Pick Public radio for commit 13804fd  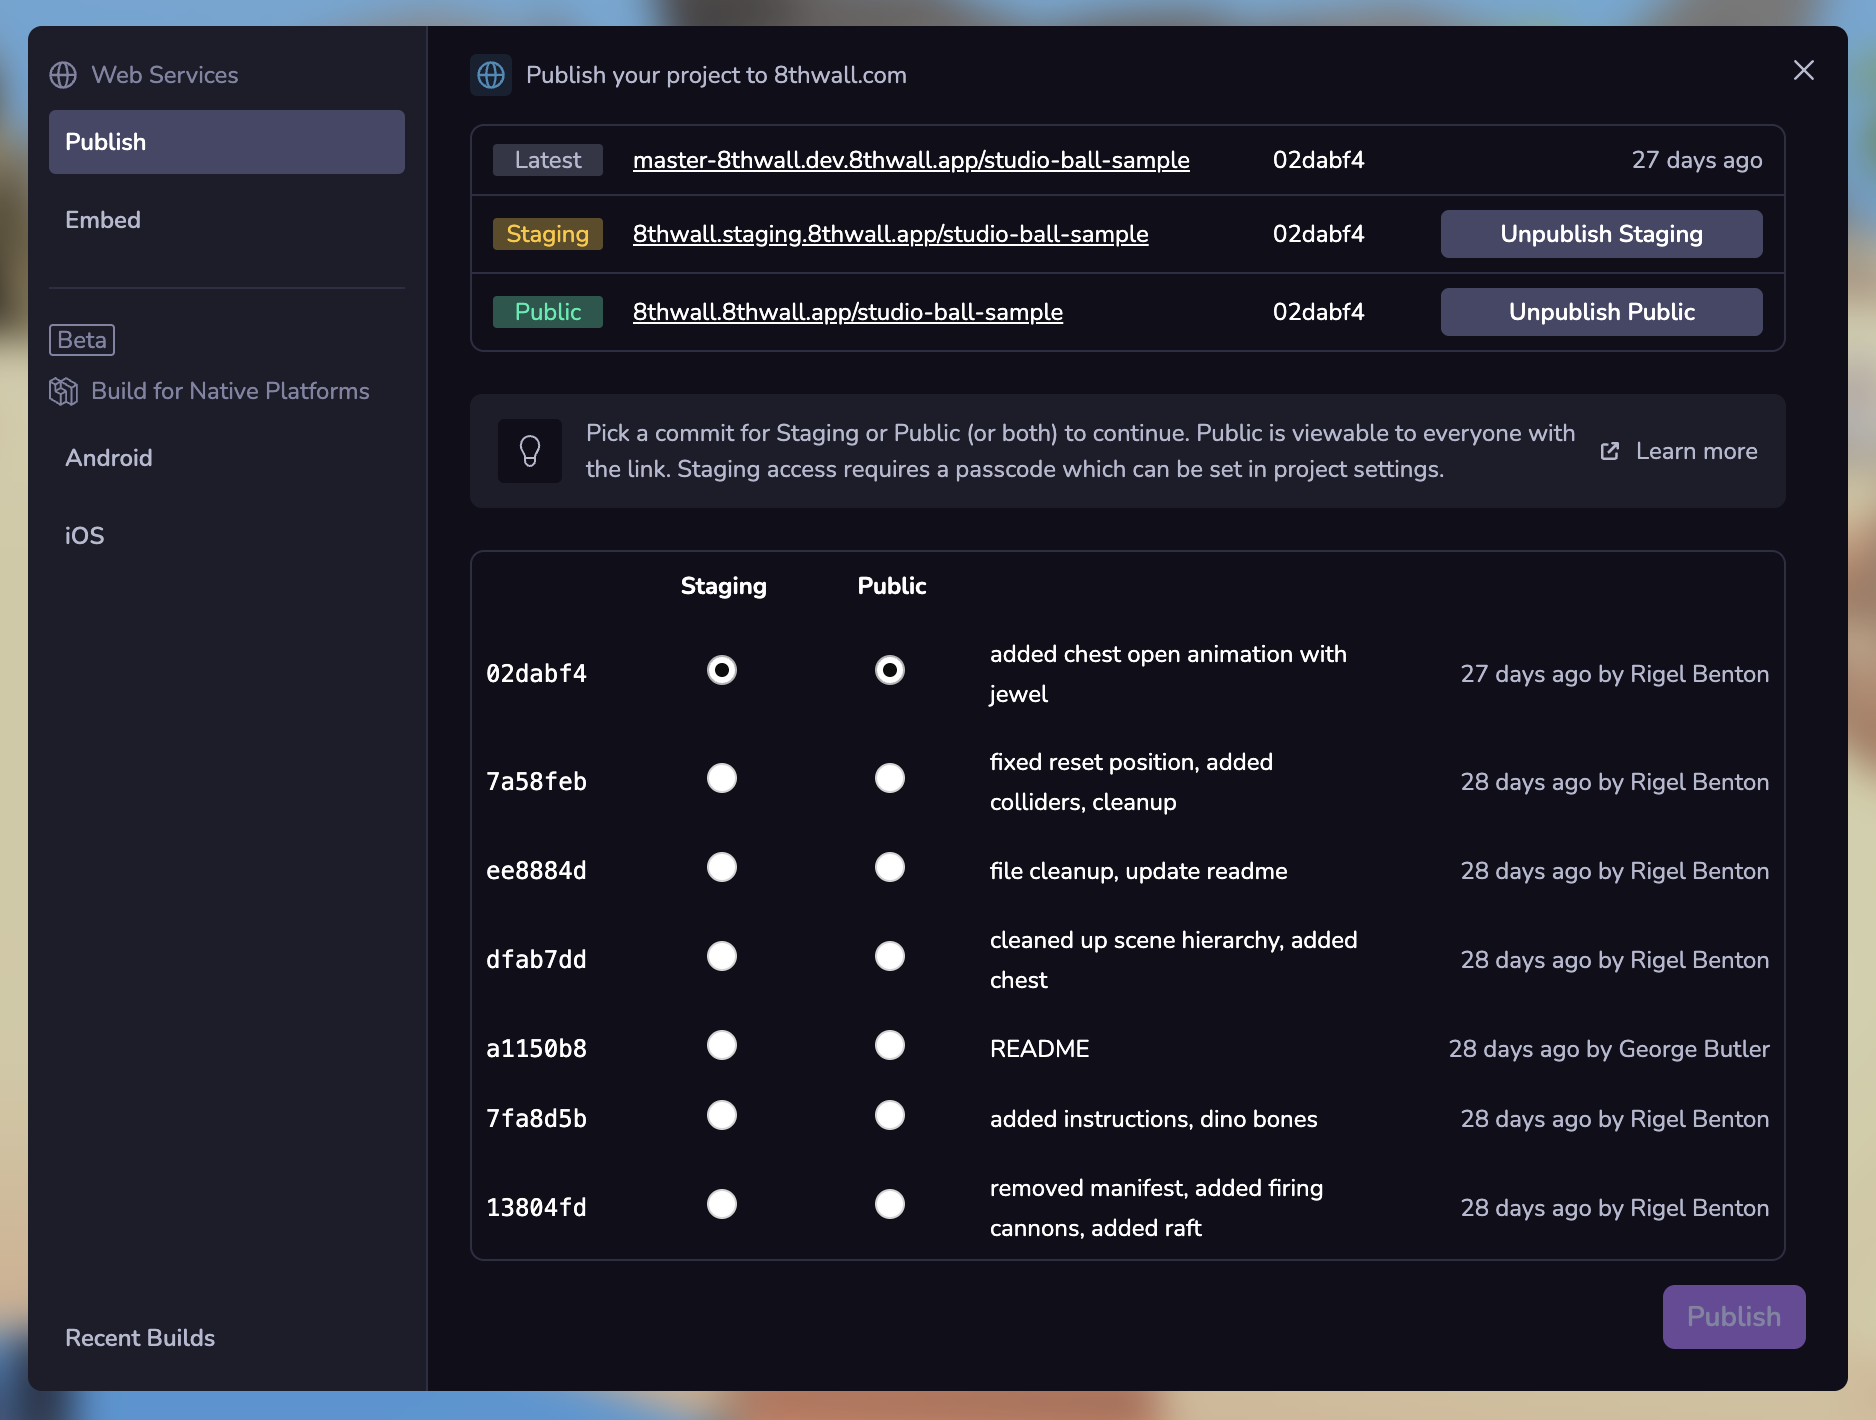pyautogui.click(x=890, y=1204)
